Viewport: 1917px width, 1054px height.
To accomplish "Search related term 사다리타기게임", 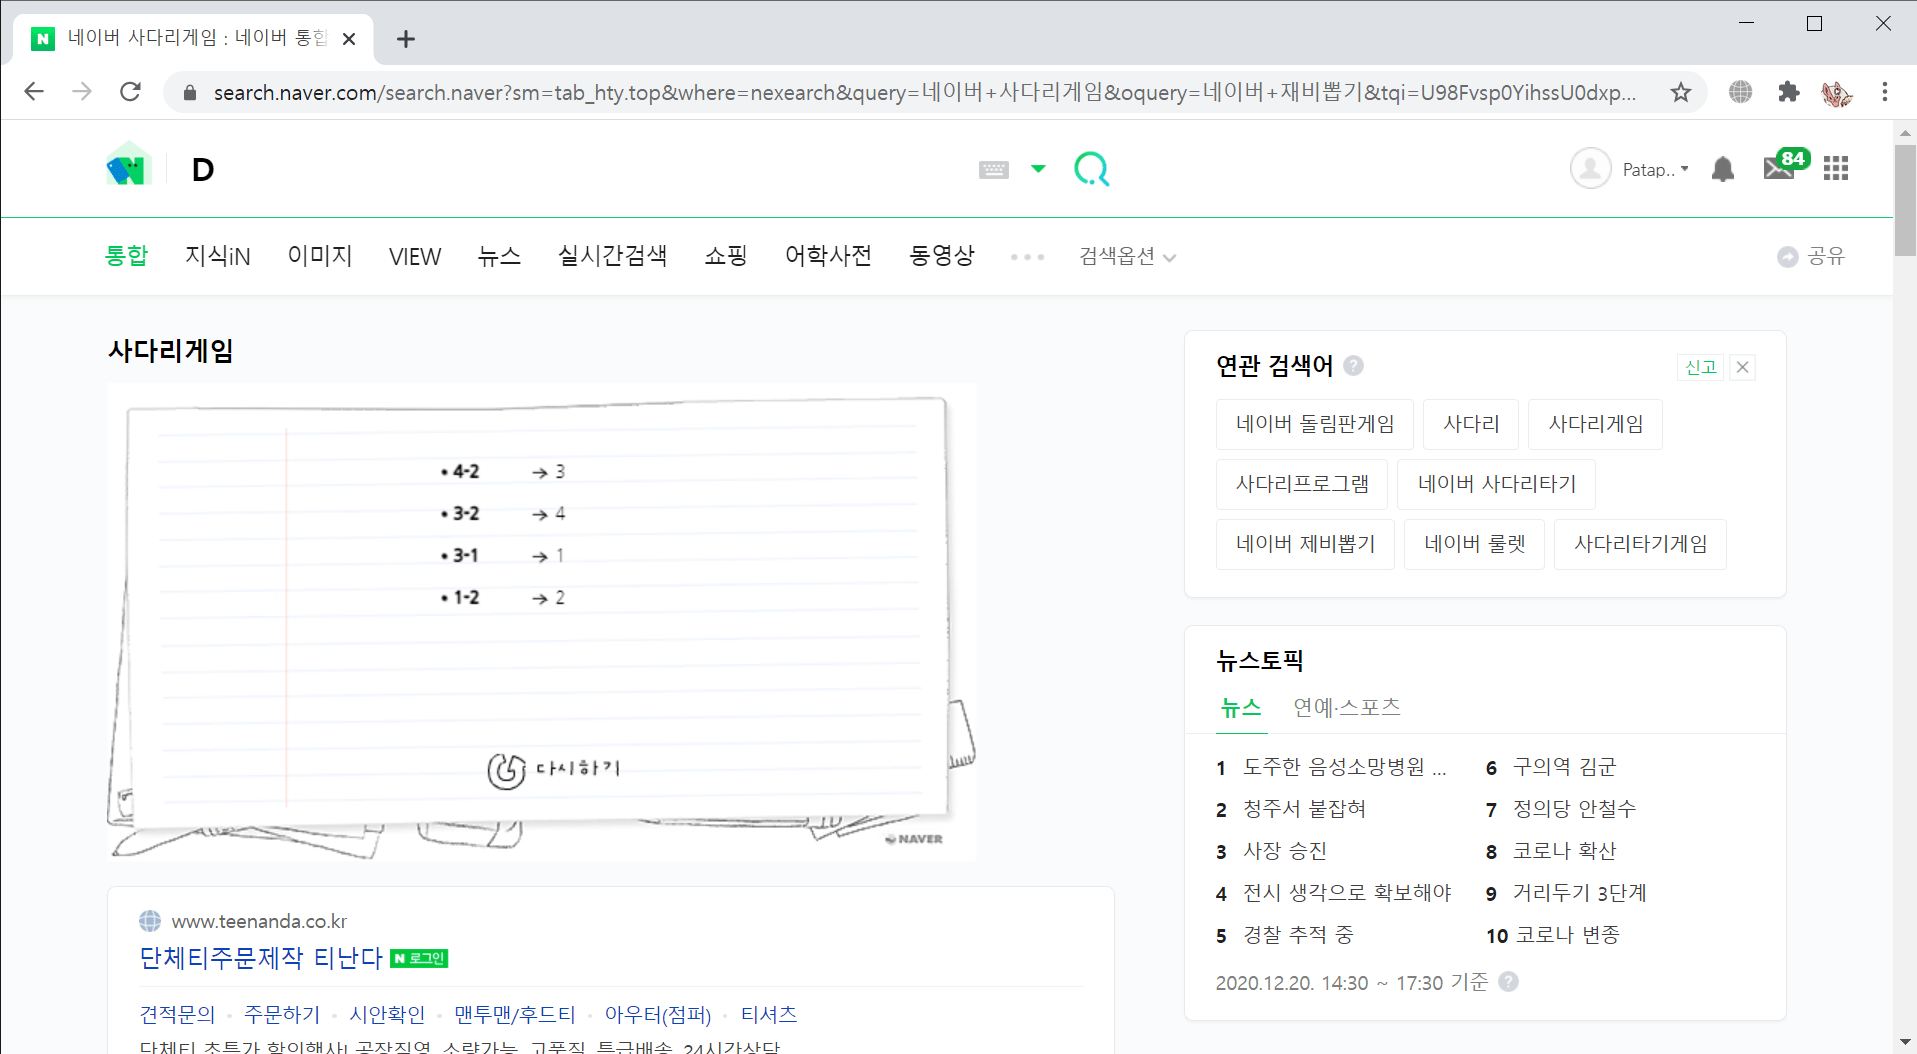I will tap(1640, 544).
